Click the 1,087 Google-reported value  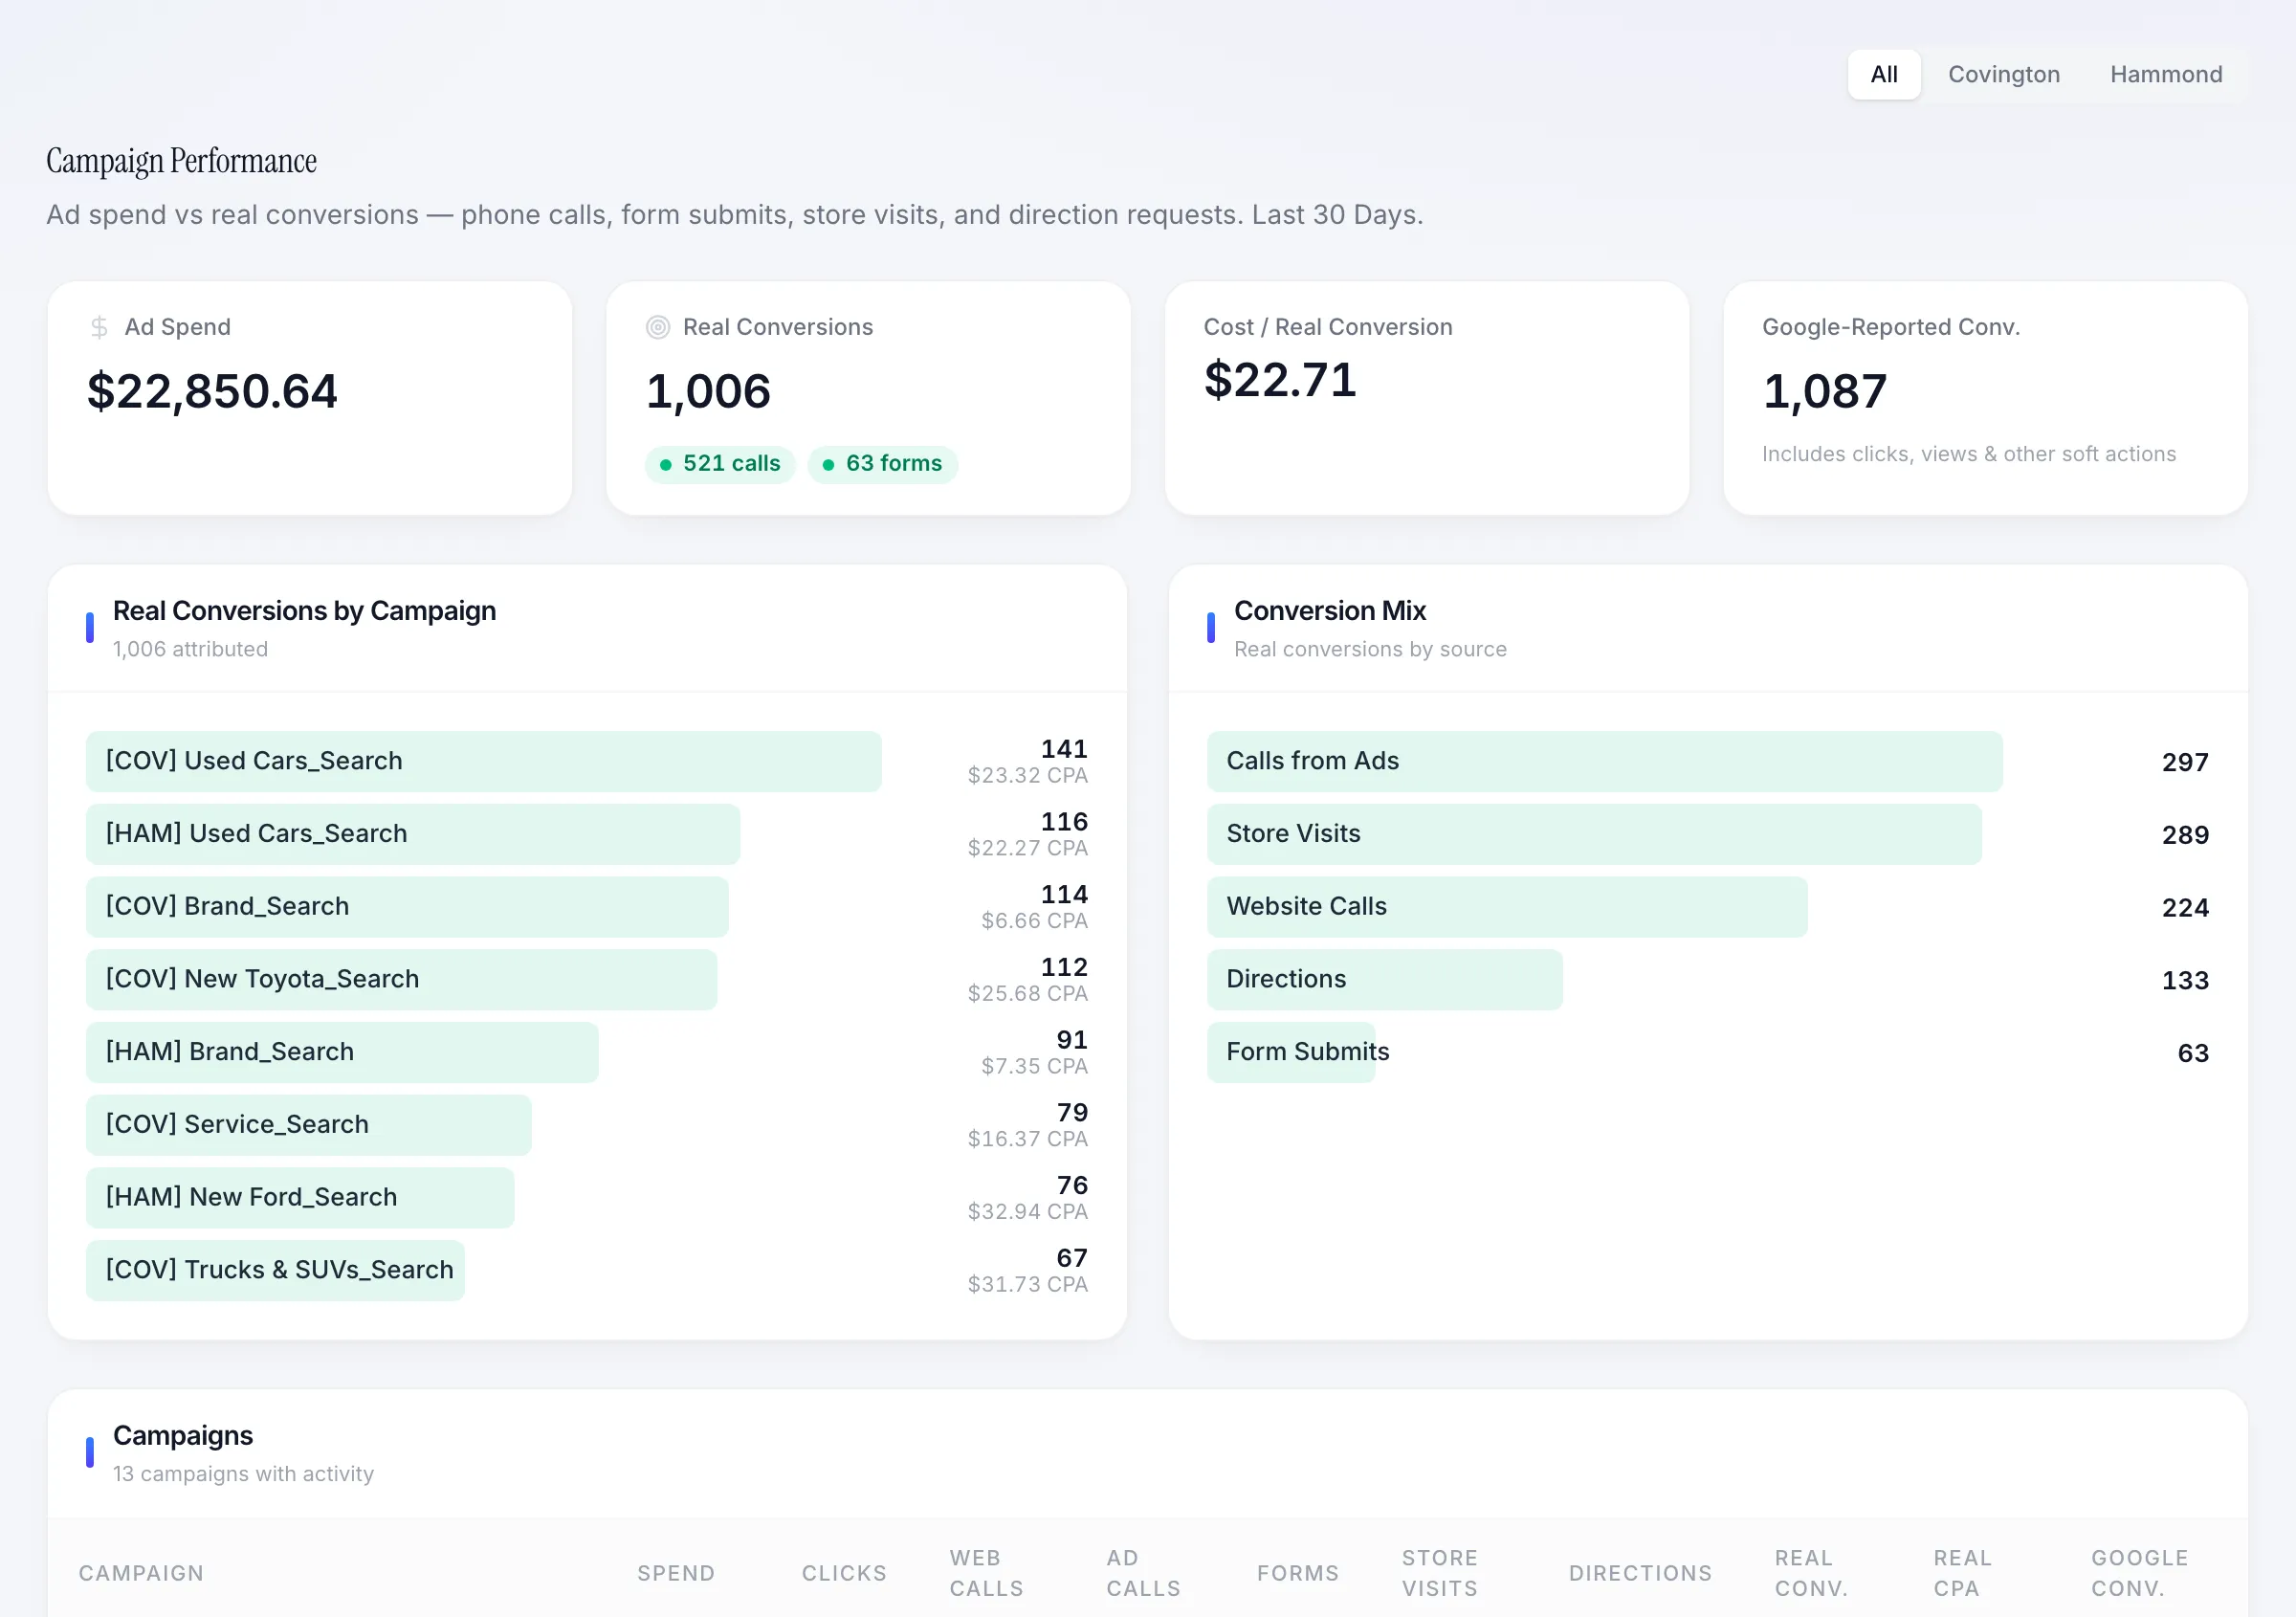(x=1825, y=391)
